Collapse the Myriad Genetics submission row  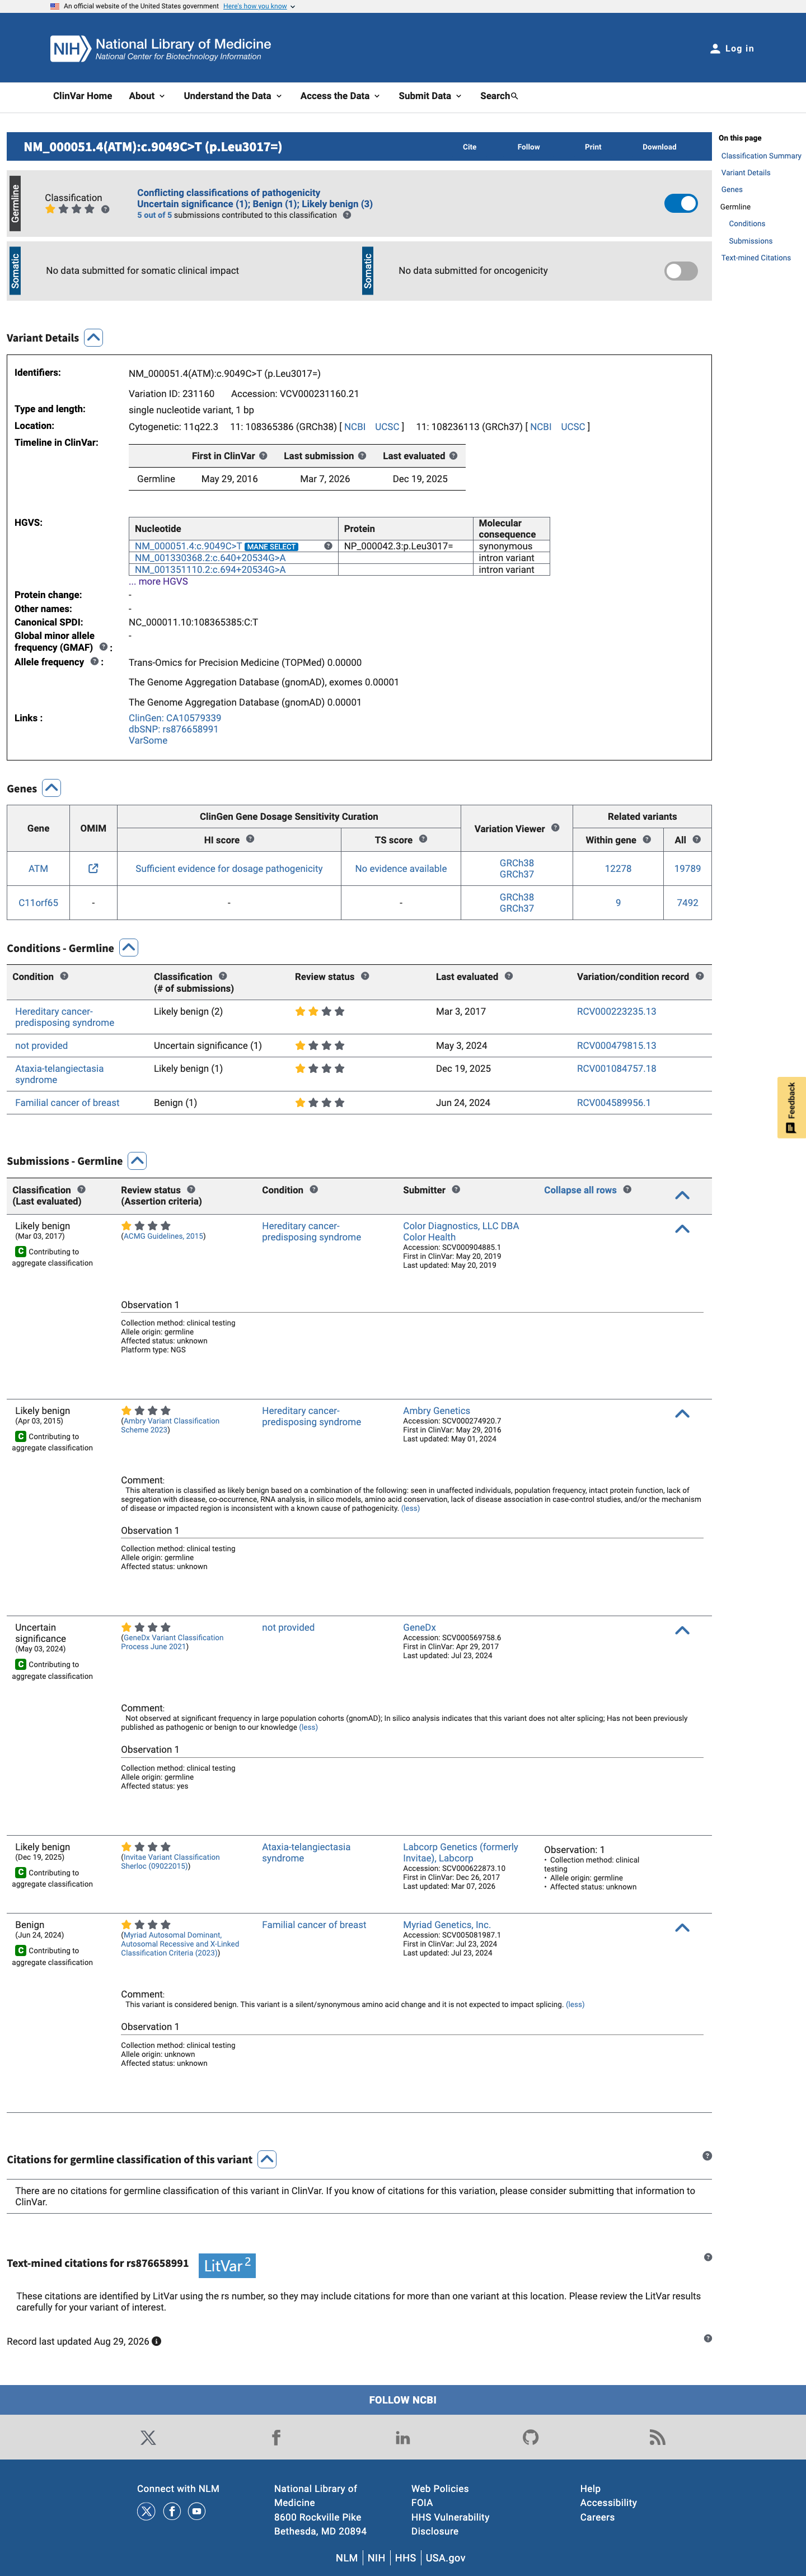pyautogui.click(x=682, y=1927)
